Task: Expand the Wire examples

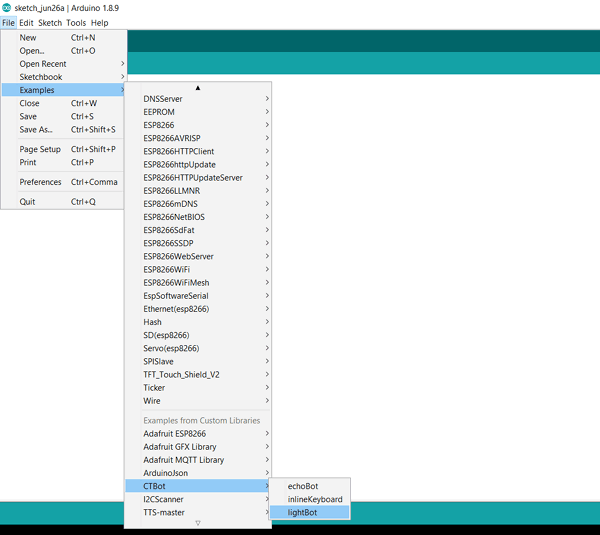Action: 198,401
